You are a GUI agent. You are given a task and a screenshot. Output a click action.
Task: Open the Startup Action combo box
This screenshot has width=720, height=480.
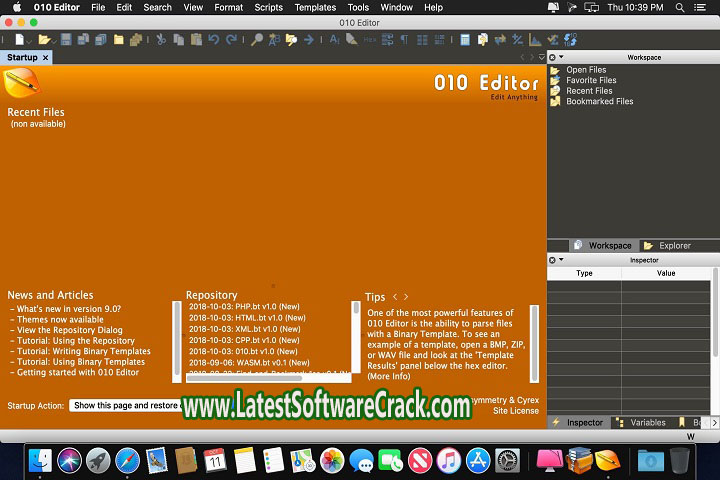pos(125,406)
